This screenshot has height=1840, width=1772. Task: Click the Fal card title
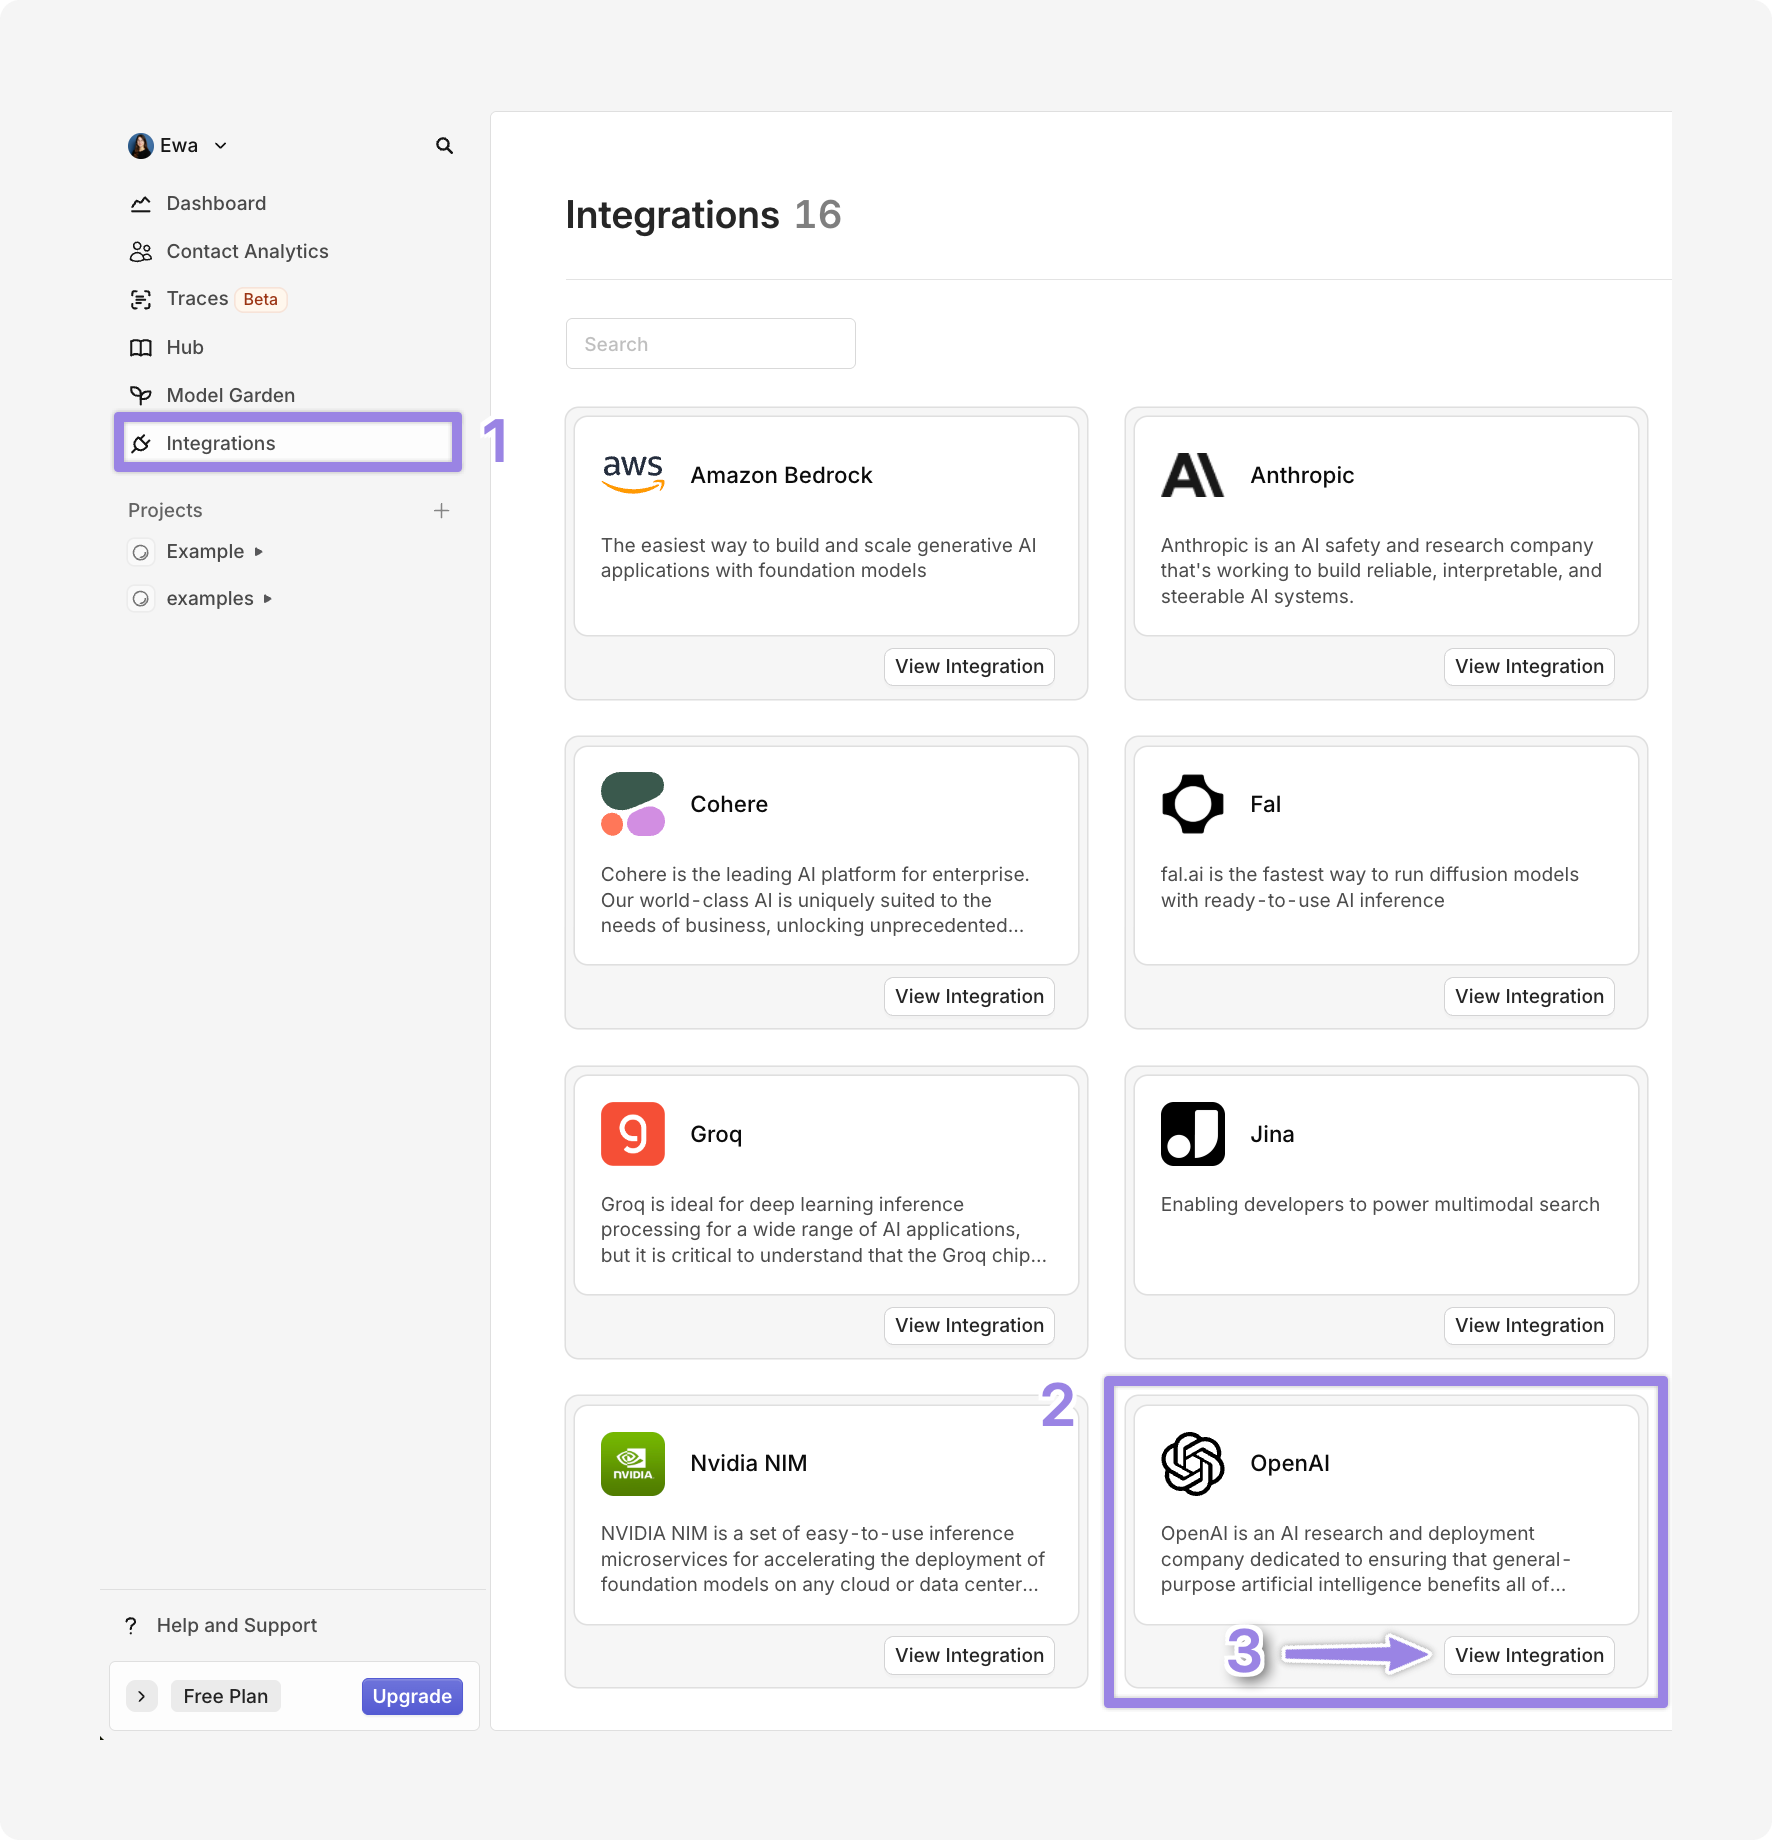tap(1265, 805)
